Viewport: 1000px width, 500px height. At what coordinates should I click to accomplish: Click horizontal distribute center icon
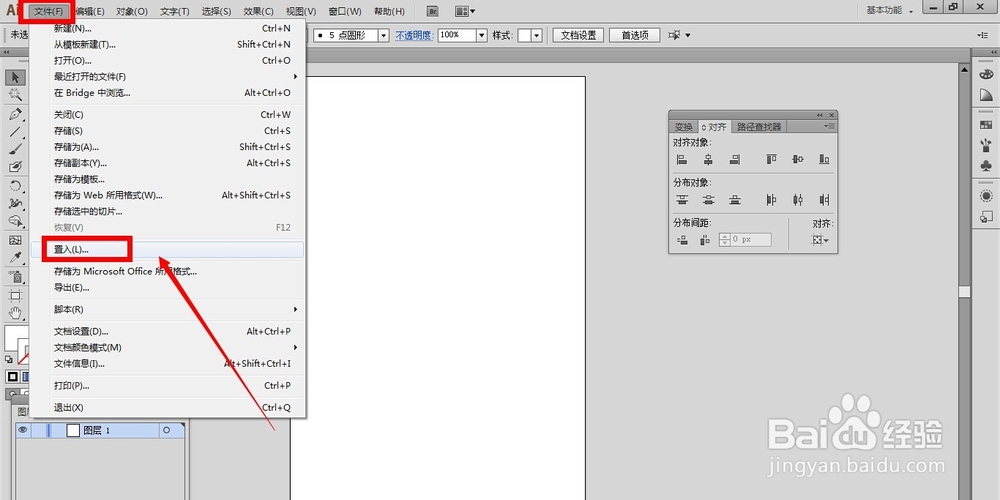798,200
